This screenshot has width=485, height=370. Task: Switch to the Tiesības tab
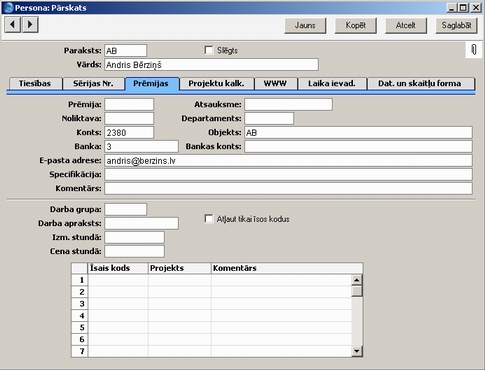(x=35, y=83)
